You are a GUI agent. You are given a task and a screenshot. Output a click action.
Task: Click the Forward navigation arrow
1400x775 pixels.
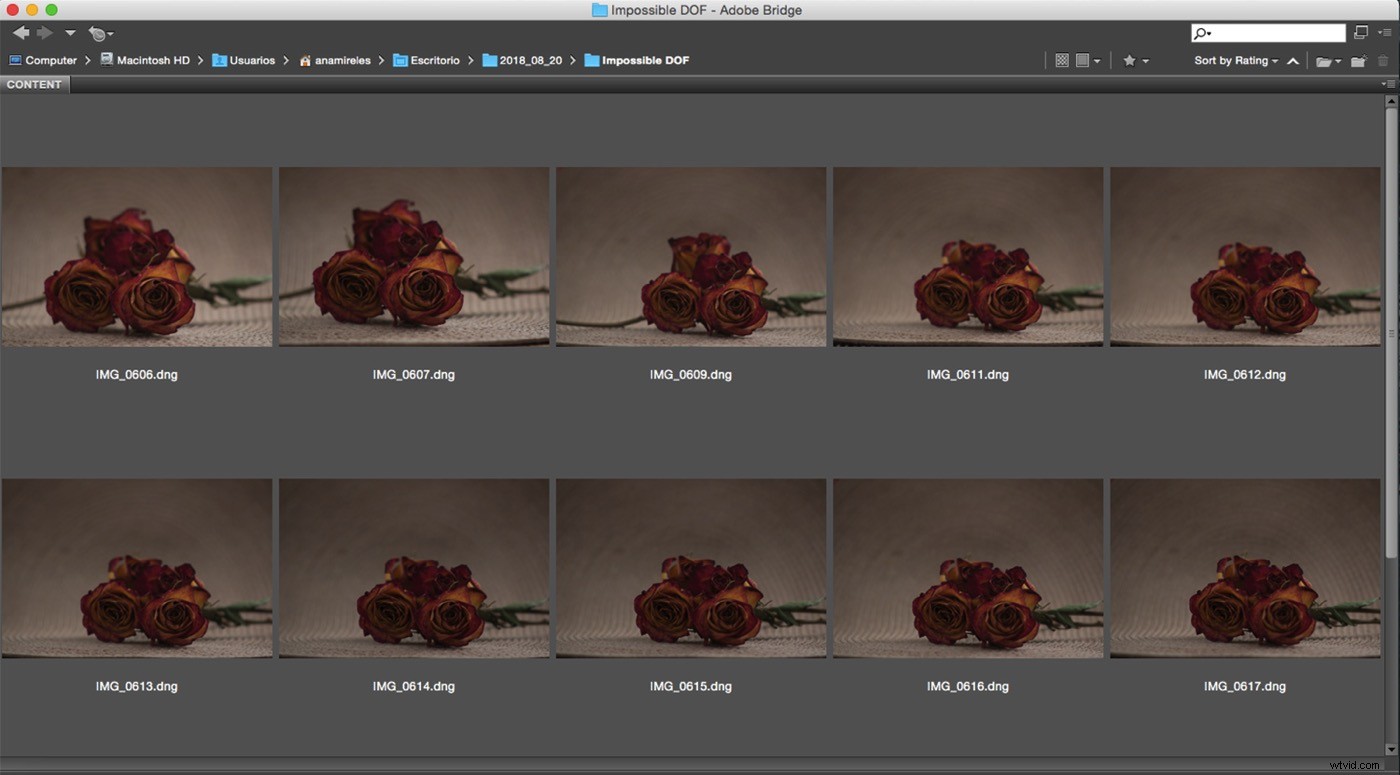(x=44, y=32)
